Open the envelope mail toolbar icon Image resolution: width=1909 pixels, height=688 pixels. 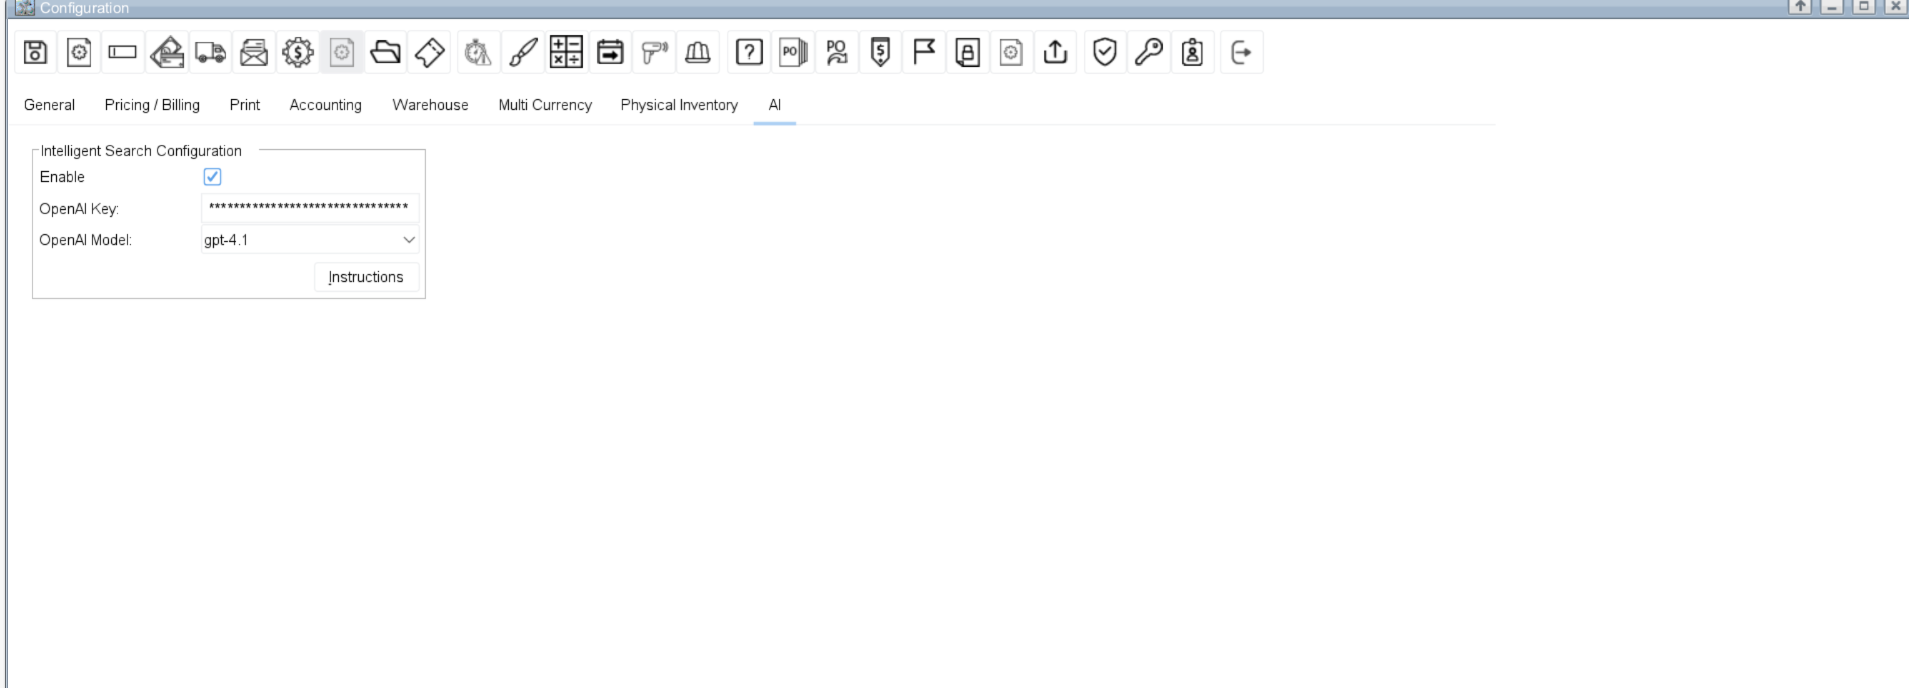(254, 53)
